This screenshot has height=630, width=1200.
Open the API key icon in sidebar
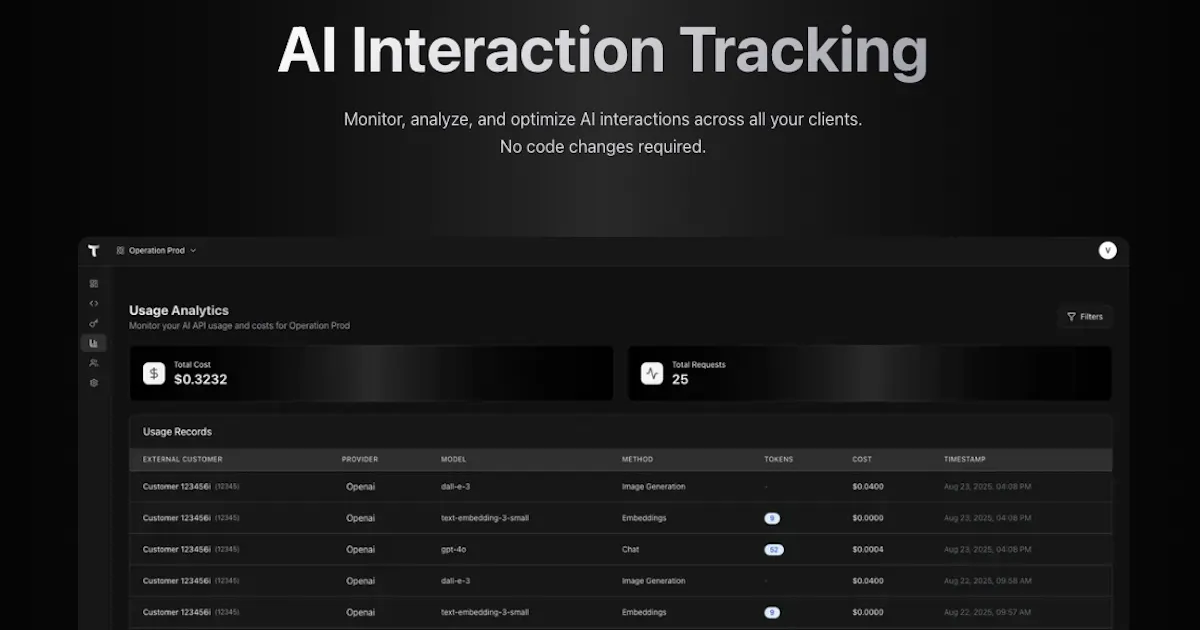94,323
